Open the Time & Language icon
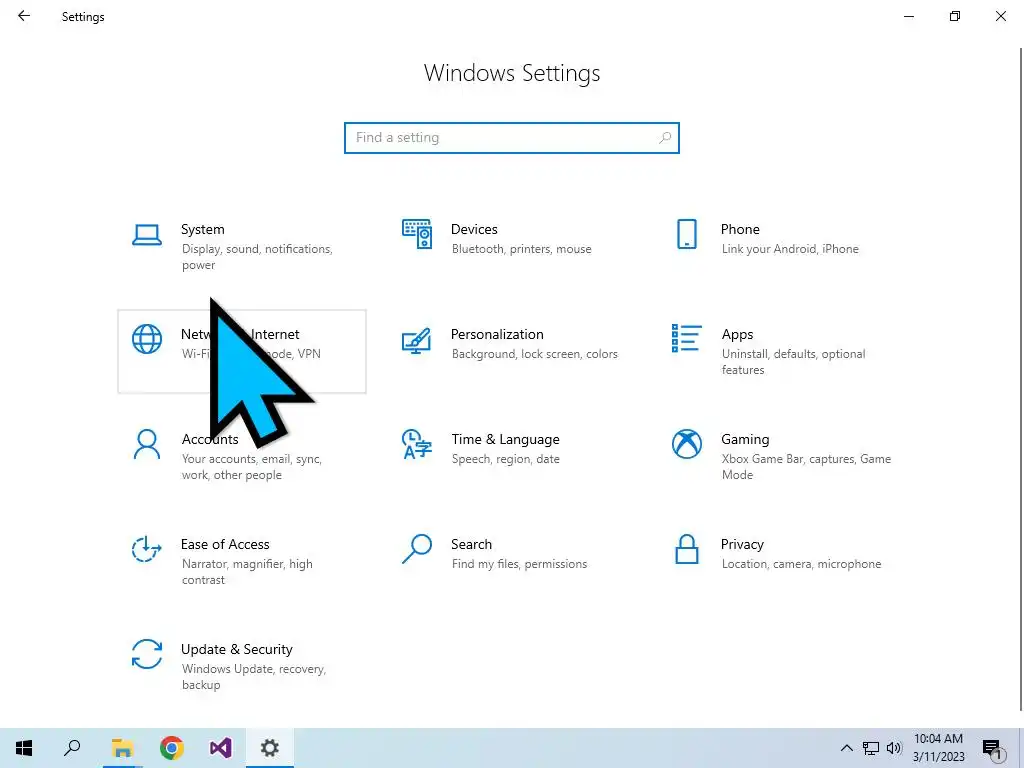 click(x=417, y=444)
